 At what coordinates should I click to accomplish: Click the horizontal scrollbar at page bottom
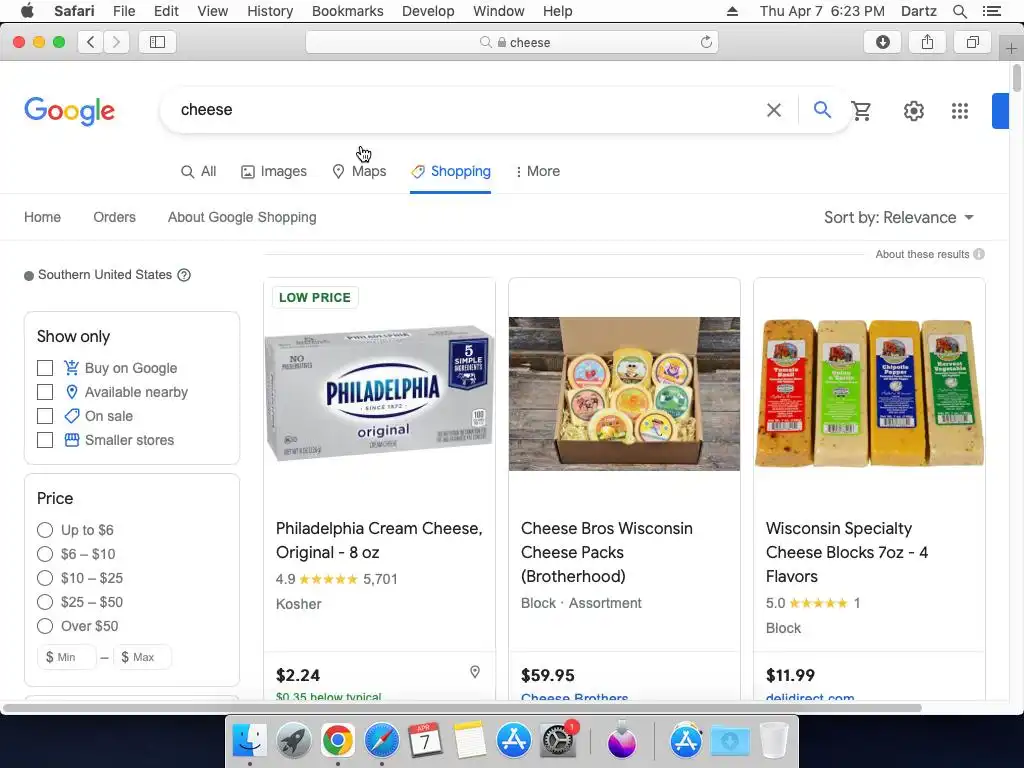(x=462, y=708)
